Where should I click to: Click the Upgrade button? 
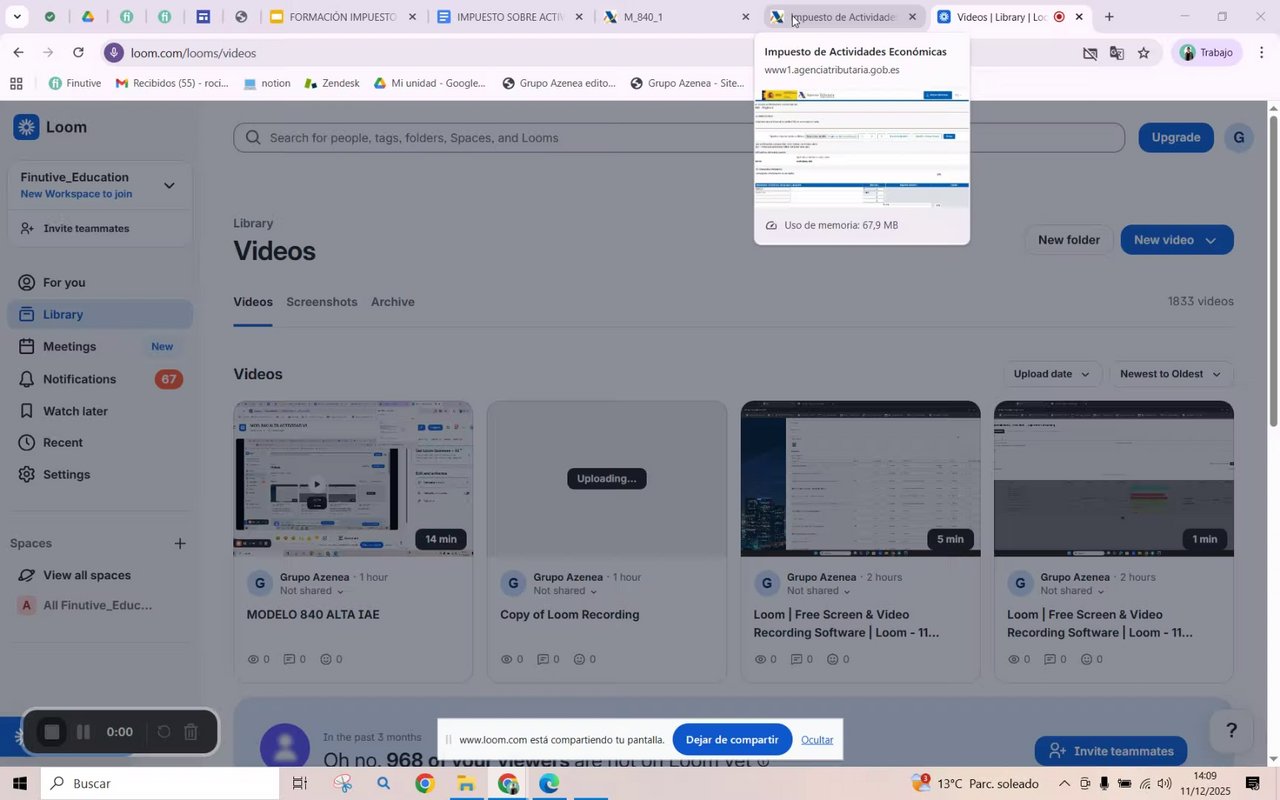[1176, 138]
